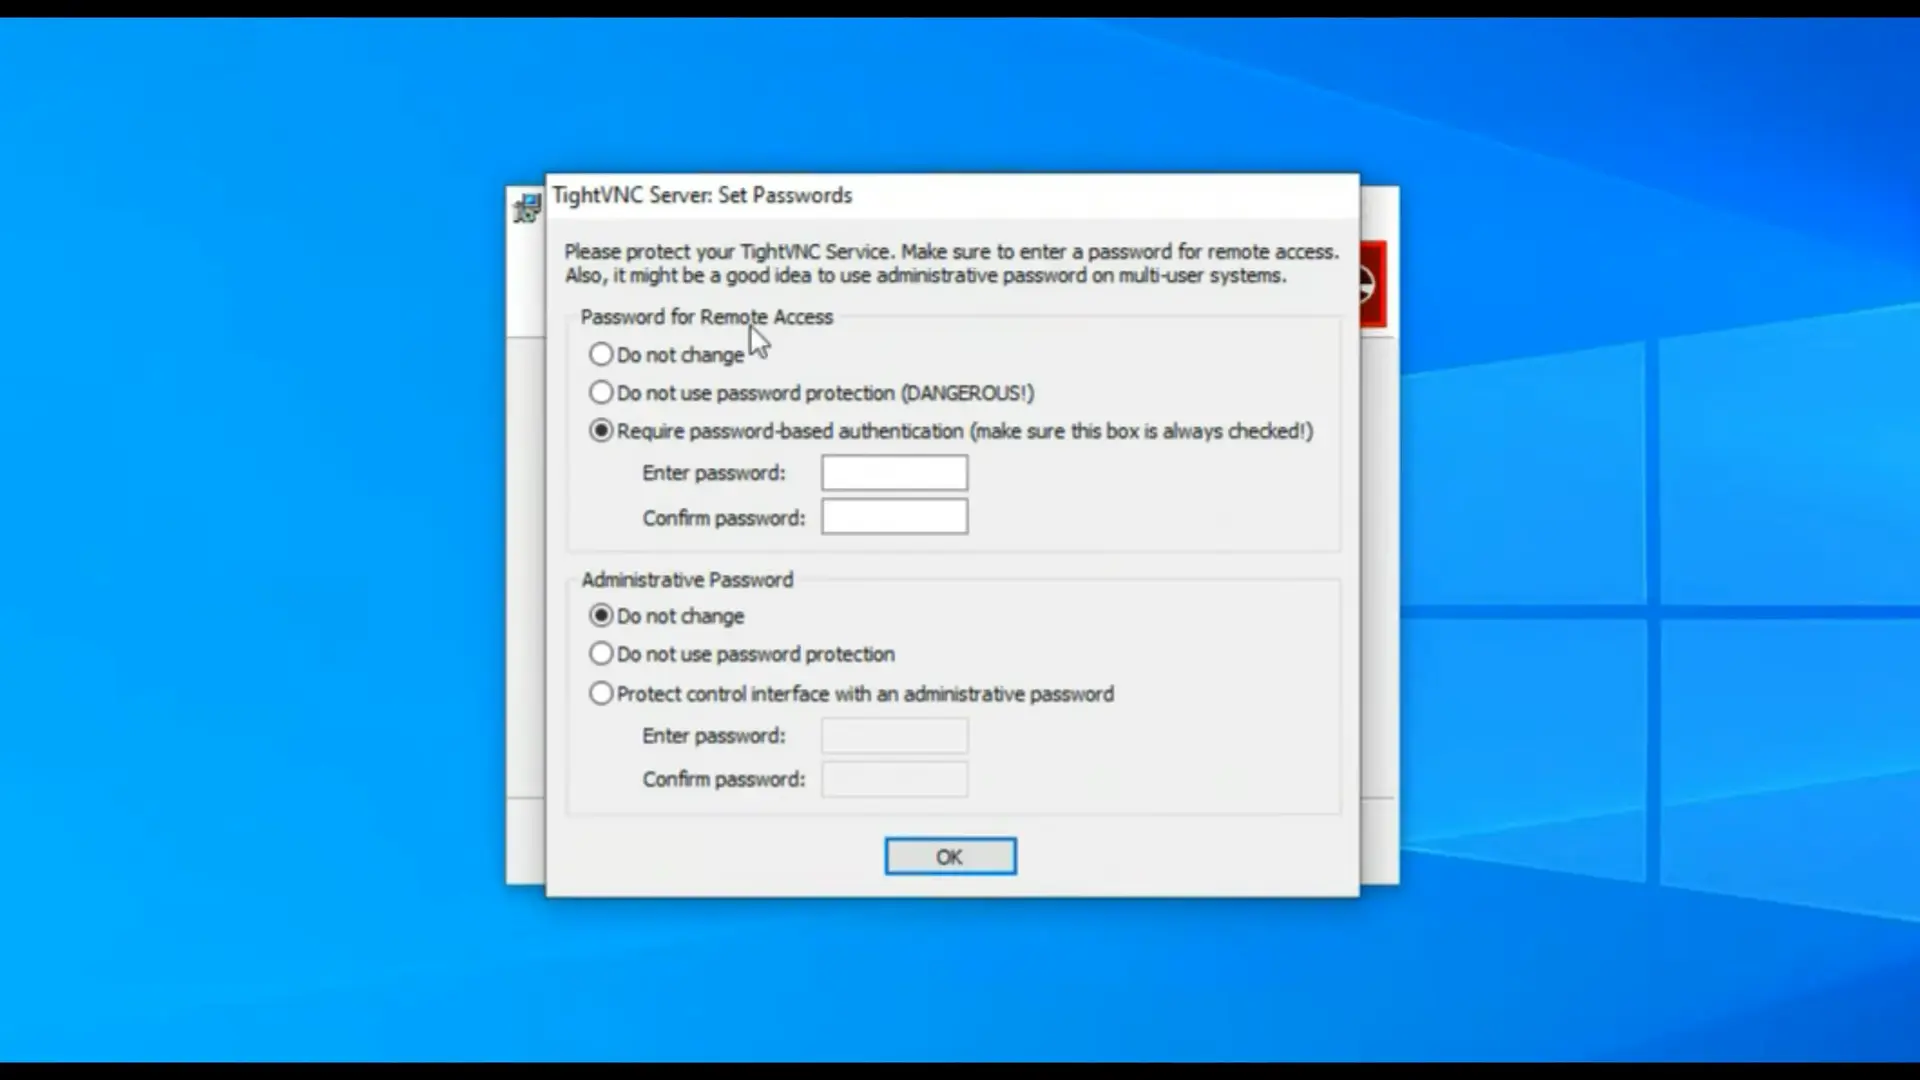Click installer icon in background window title
Screen dimensions: 1920x1080
(x=526, y=207)
